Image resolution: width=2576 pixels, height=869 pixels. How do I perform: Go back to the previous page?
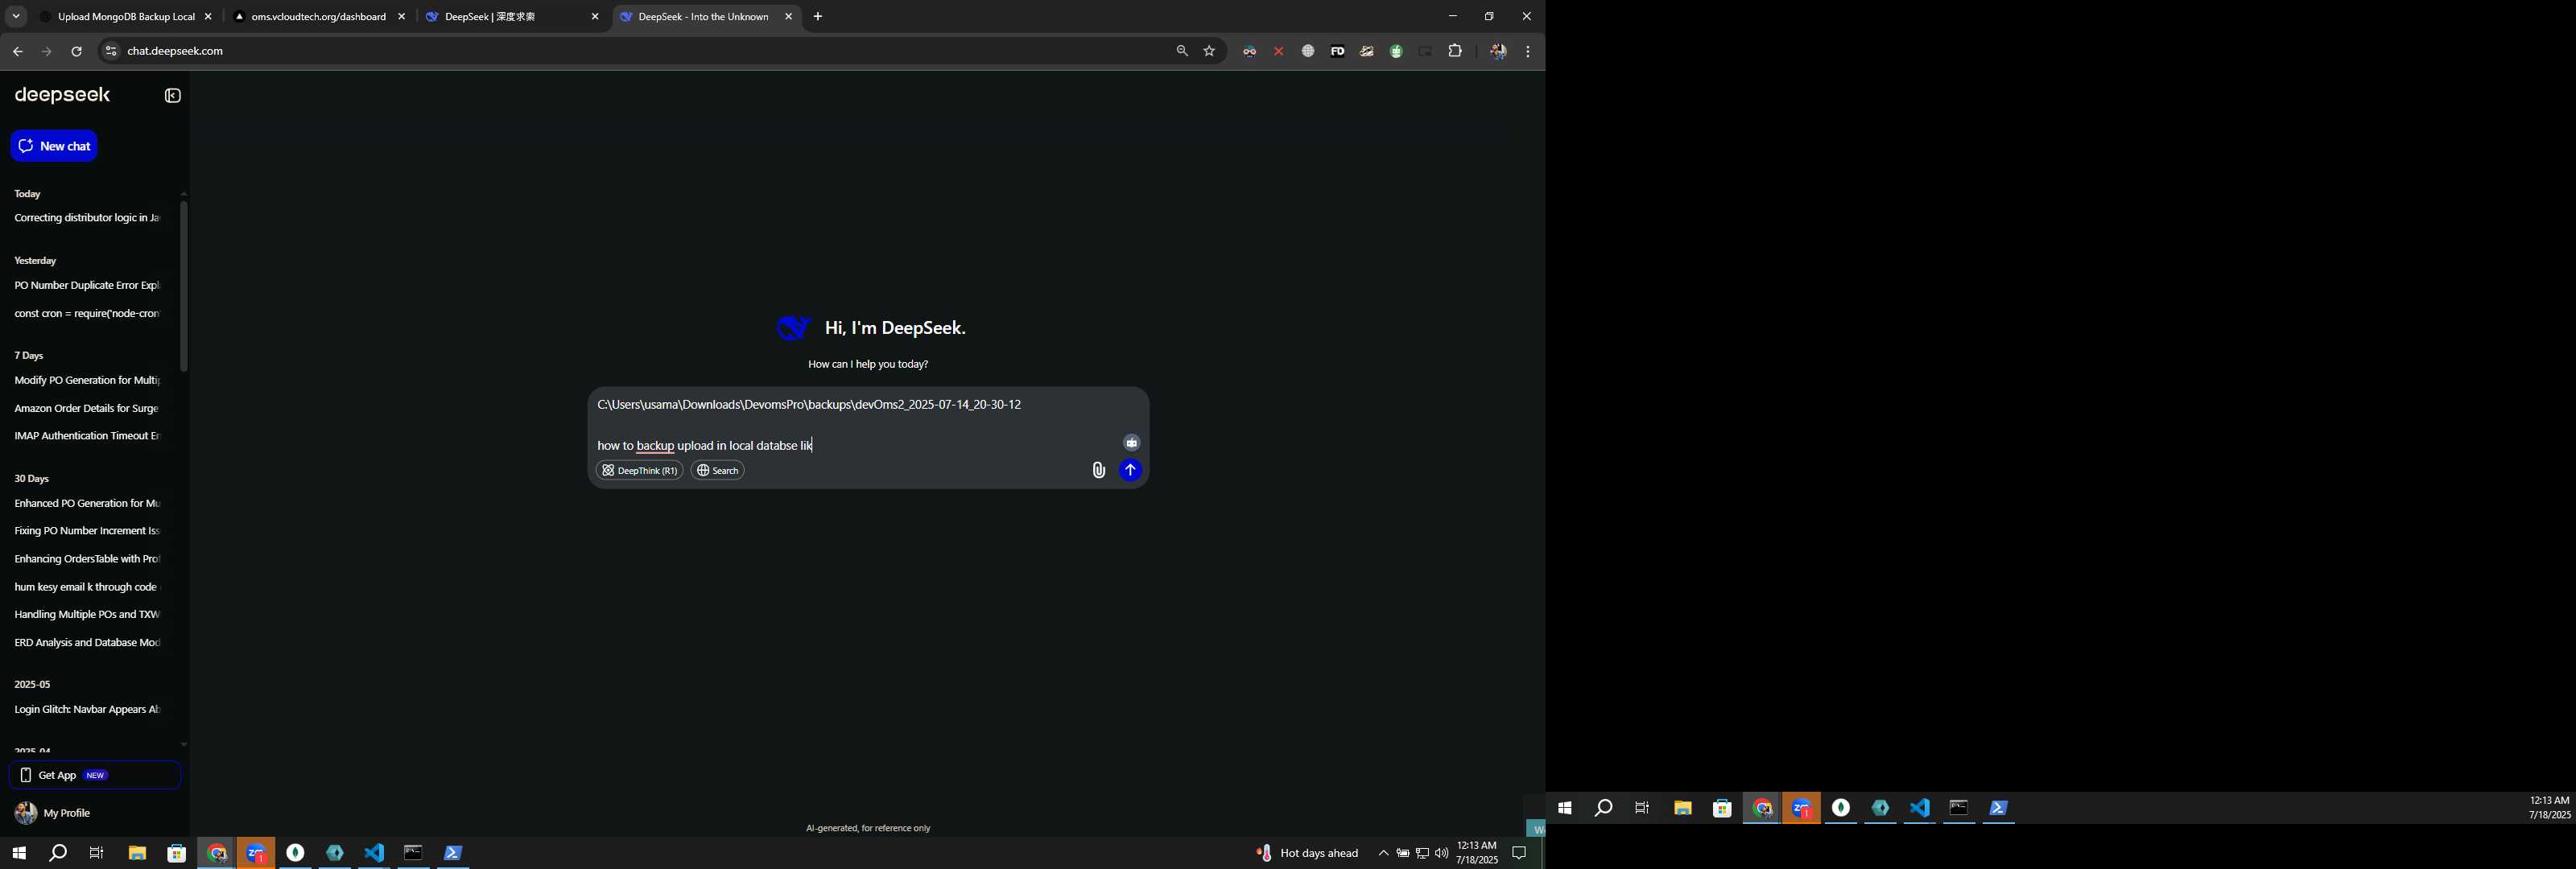(x=18, y=51)
